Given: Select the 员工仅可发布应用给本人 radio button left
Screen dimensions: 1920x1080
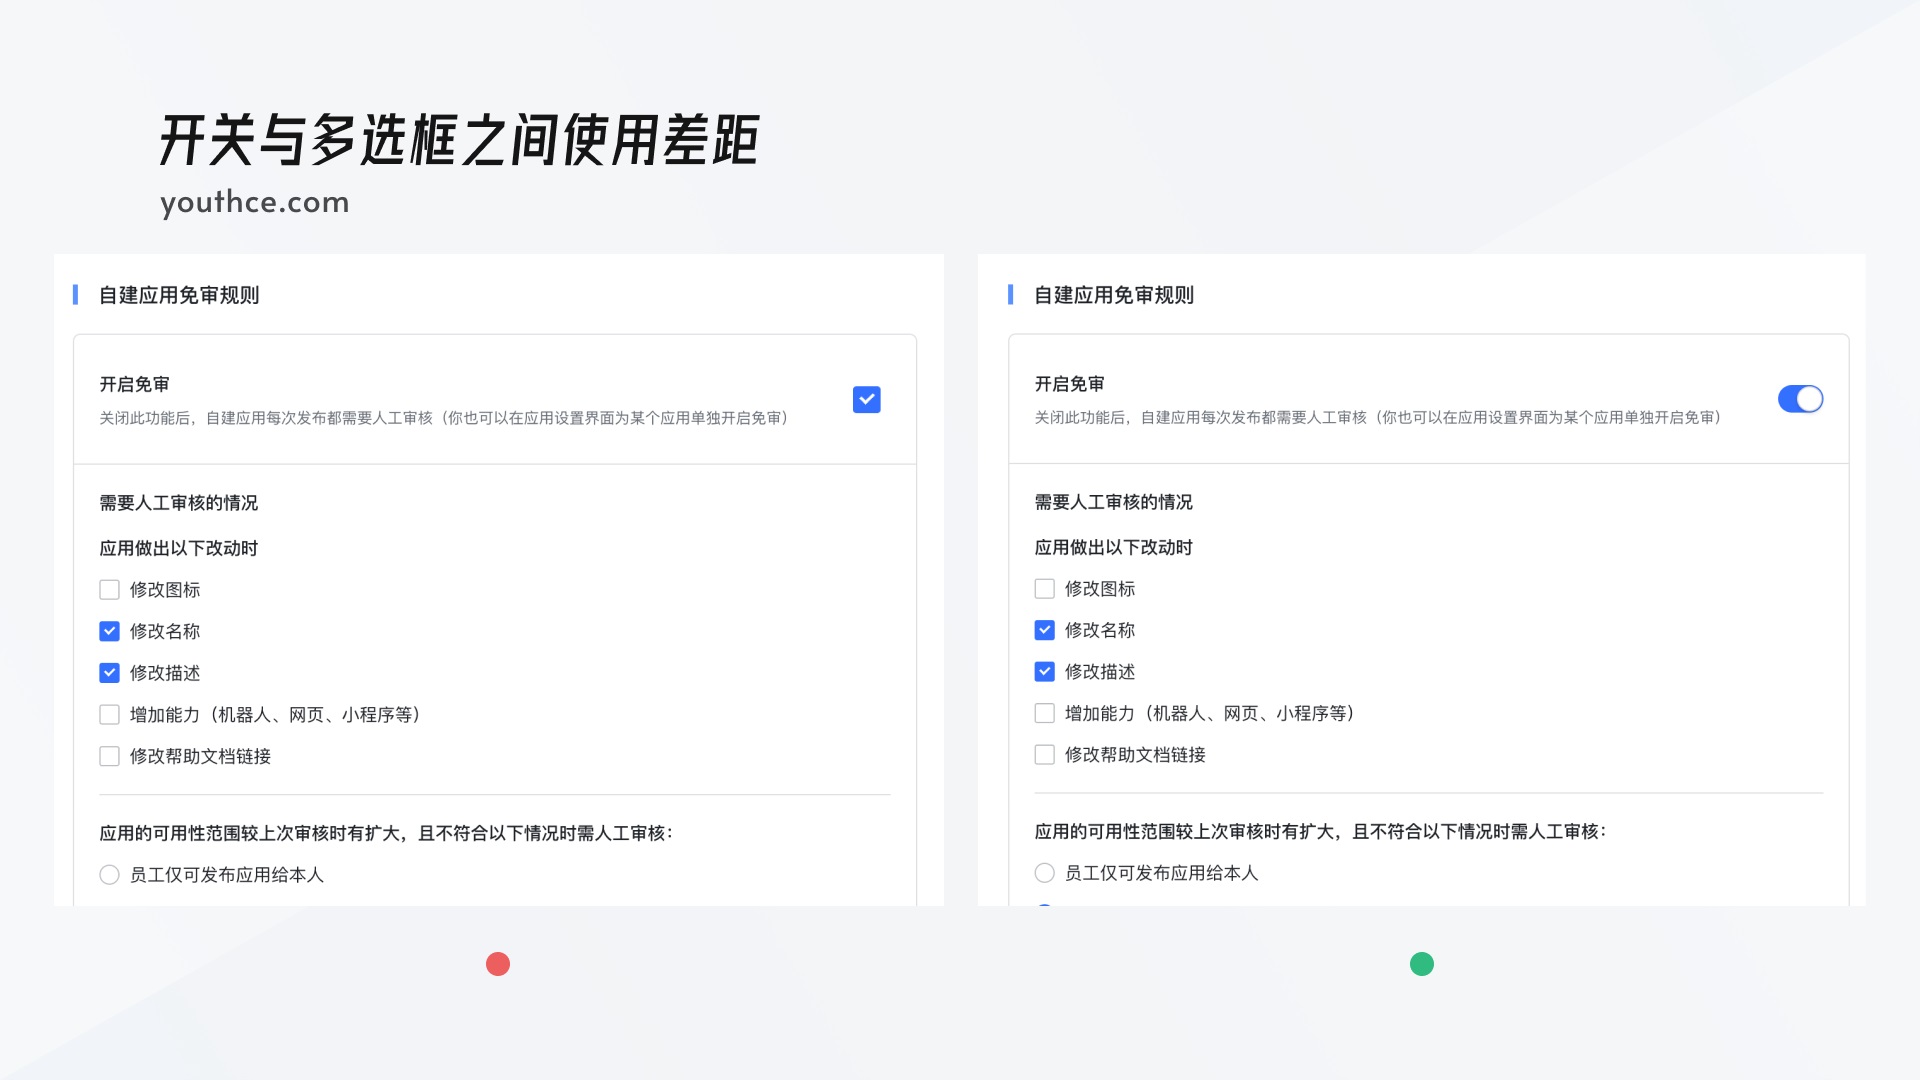Looking at the screenshot, I should pyautogui.click(x=109, y=873).
